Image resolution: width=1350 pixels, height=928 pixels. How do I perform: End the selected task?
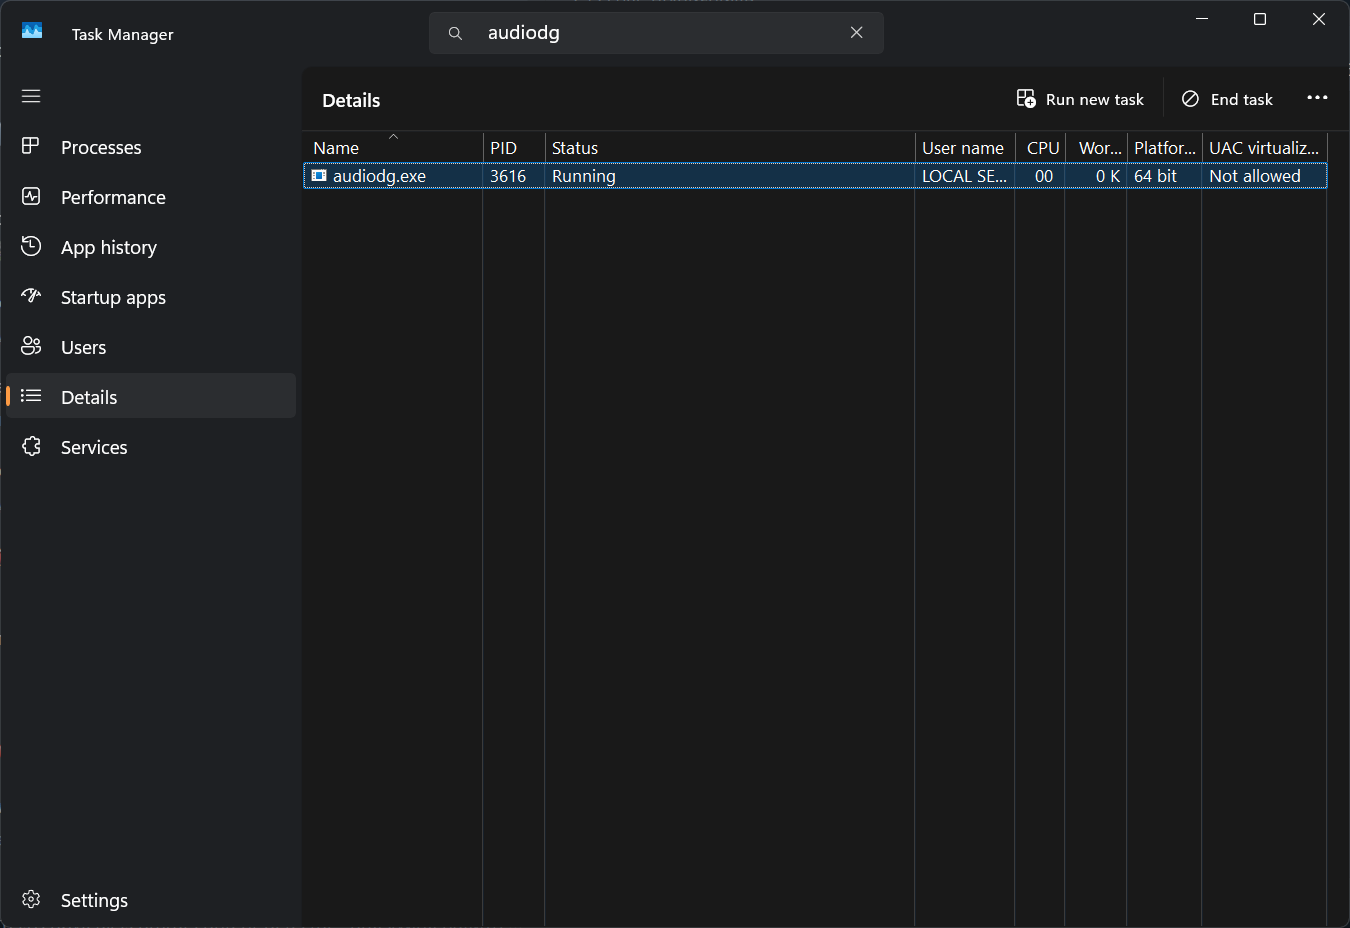coord(1227,99)
